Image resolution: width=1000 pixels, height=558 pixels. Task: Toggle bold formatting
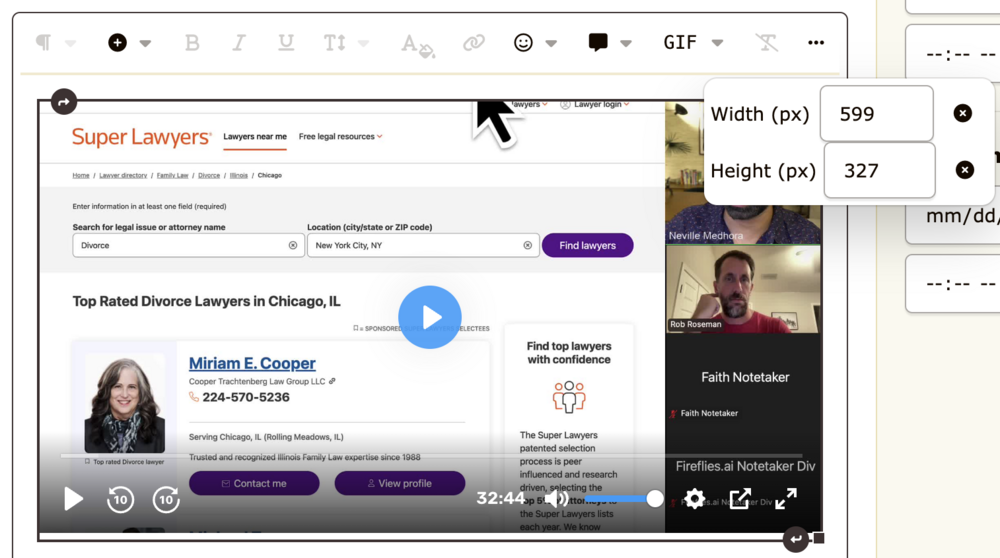(x=192, y=43)
